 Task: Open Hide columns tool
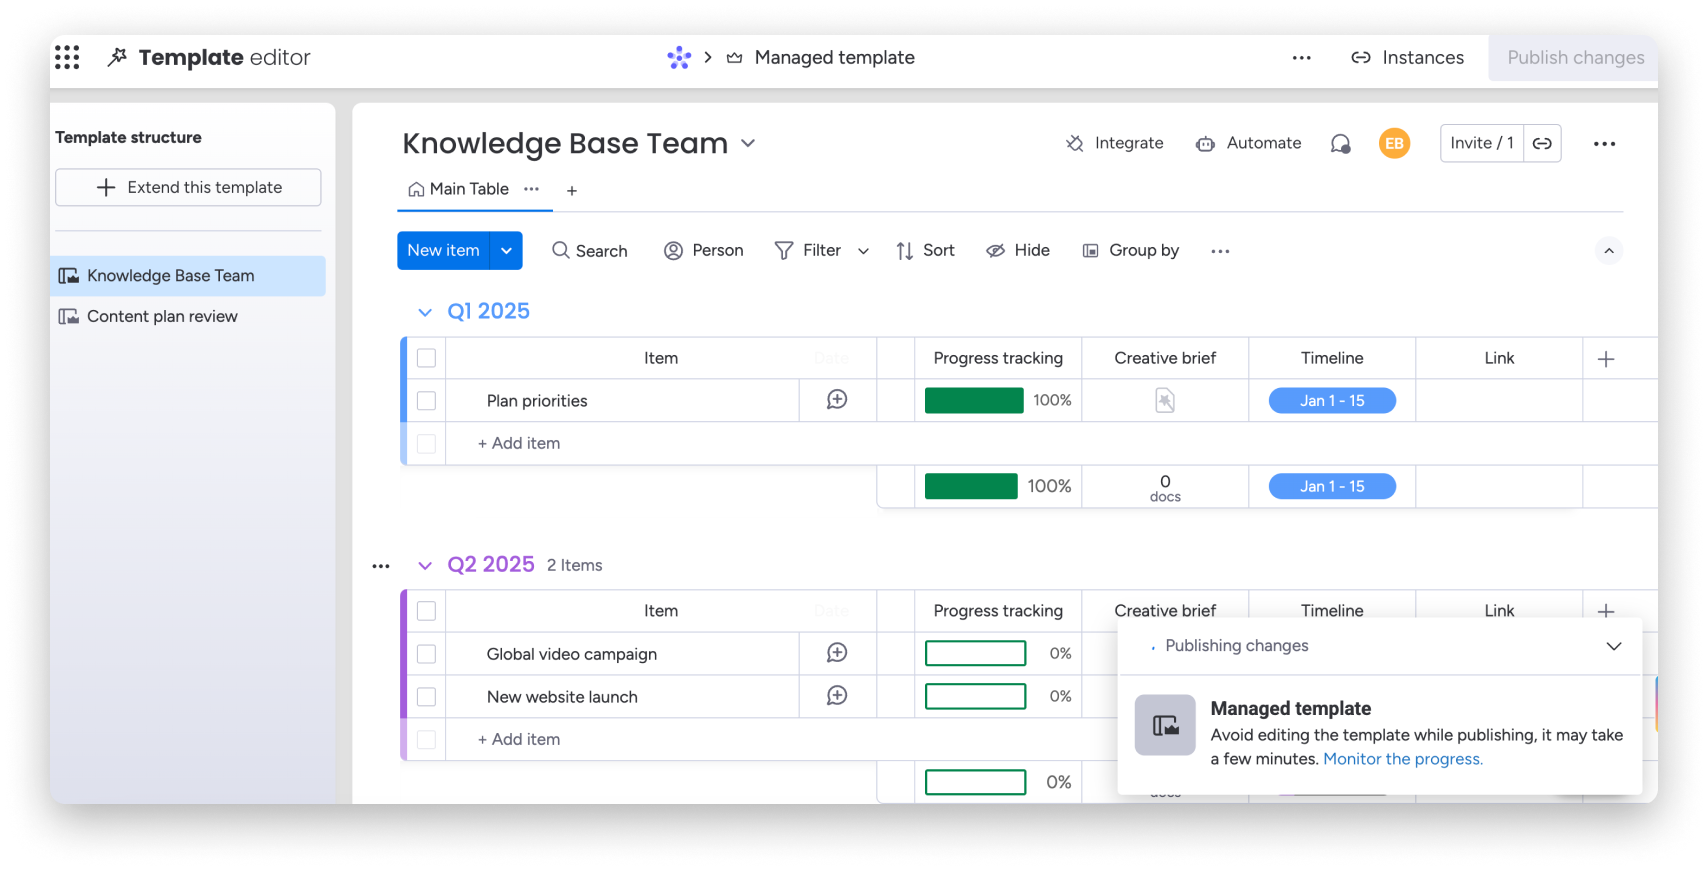click(x=1018, y=250)
